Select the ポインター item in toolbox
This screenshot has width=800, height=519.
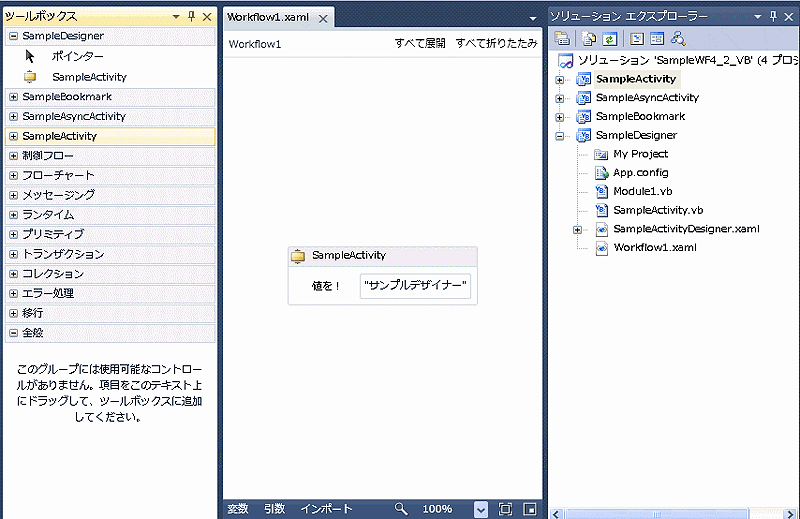(78, 56)
